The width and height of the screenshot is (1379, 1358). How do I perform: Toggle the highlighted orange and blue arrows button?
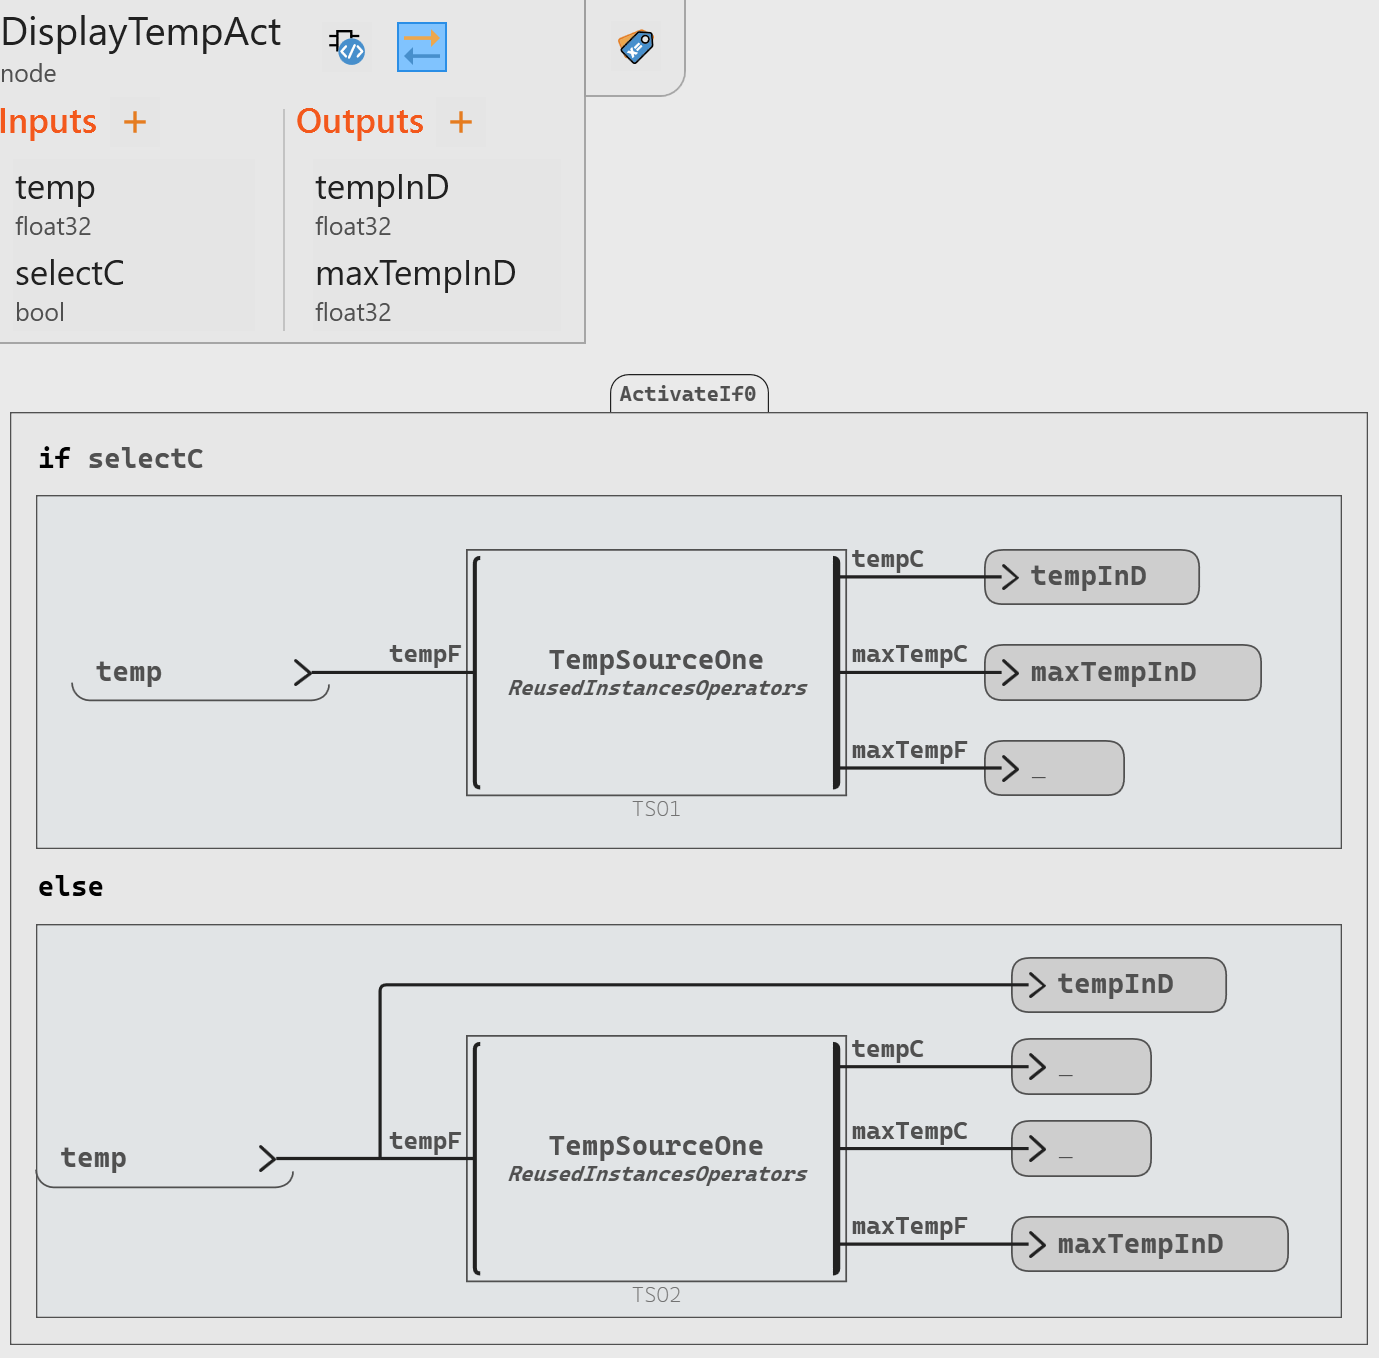[x=422, y=47]
